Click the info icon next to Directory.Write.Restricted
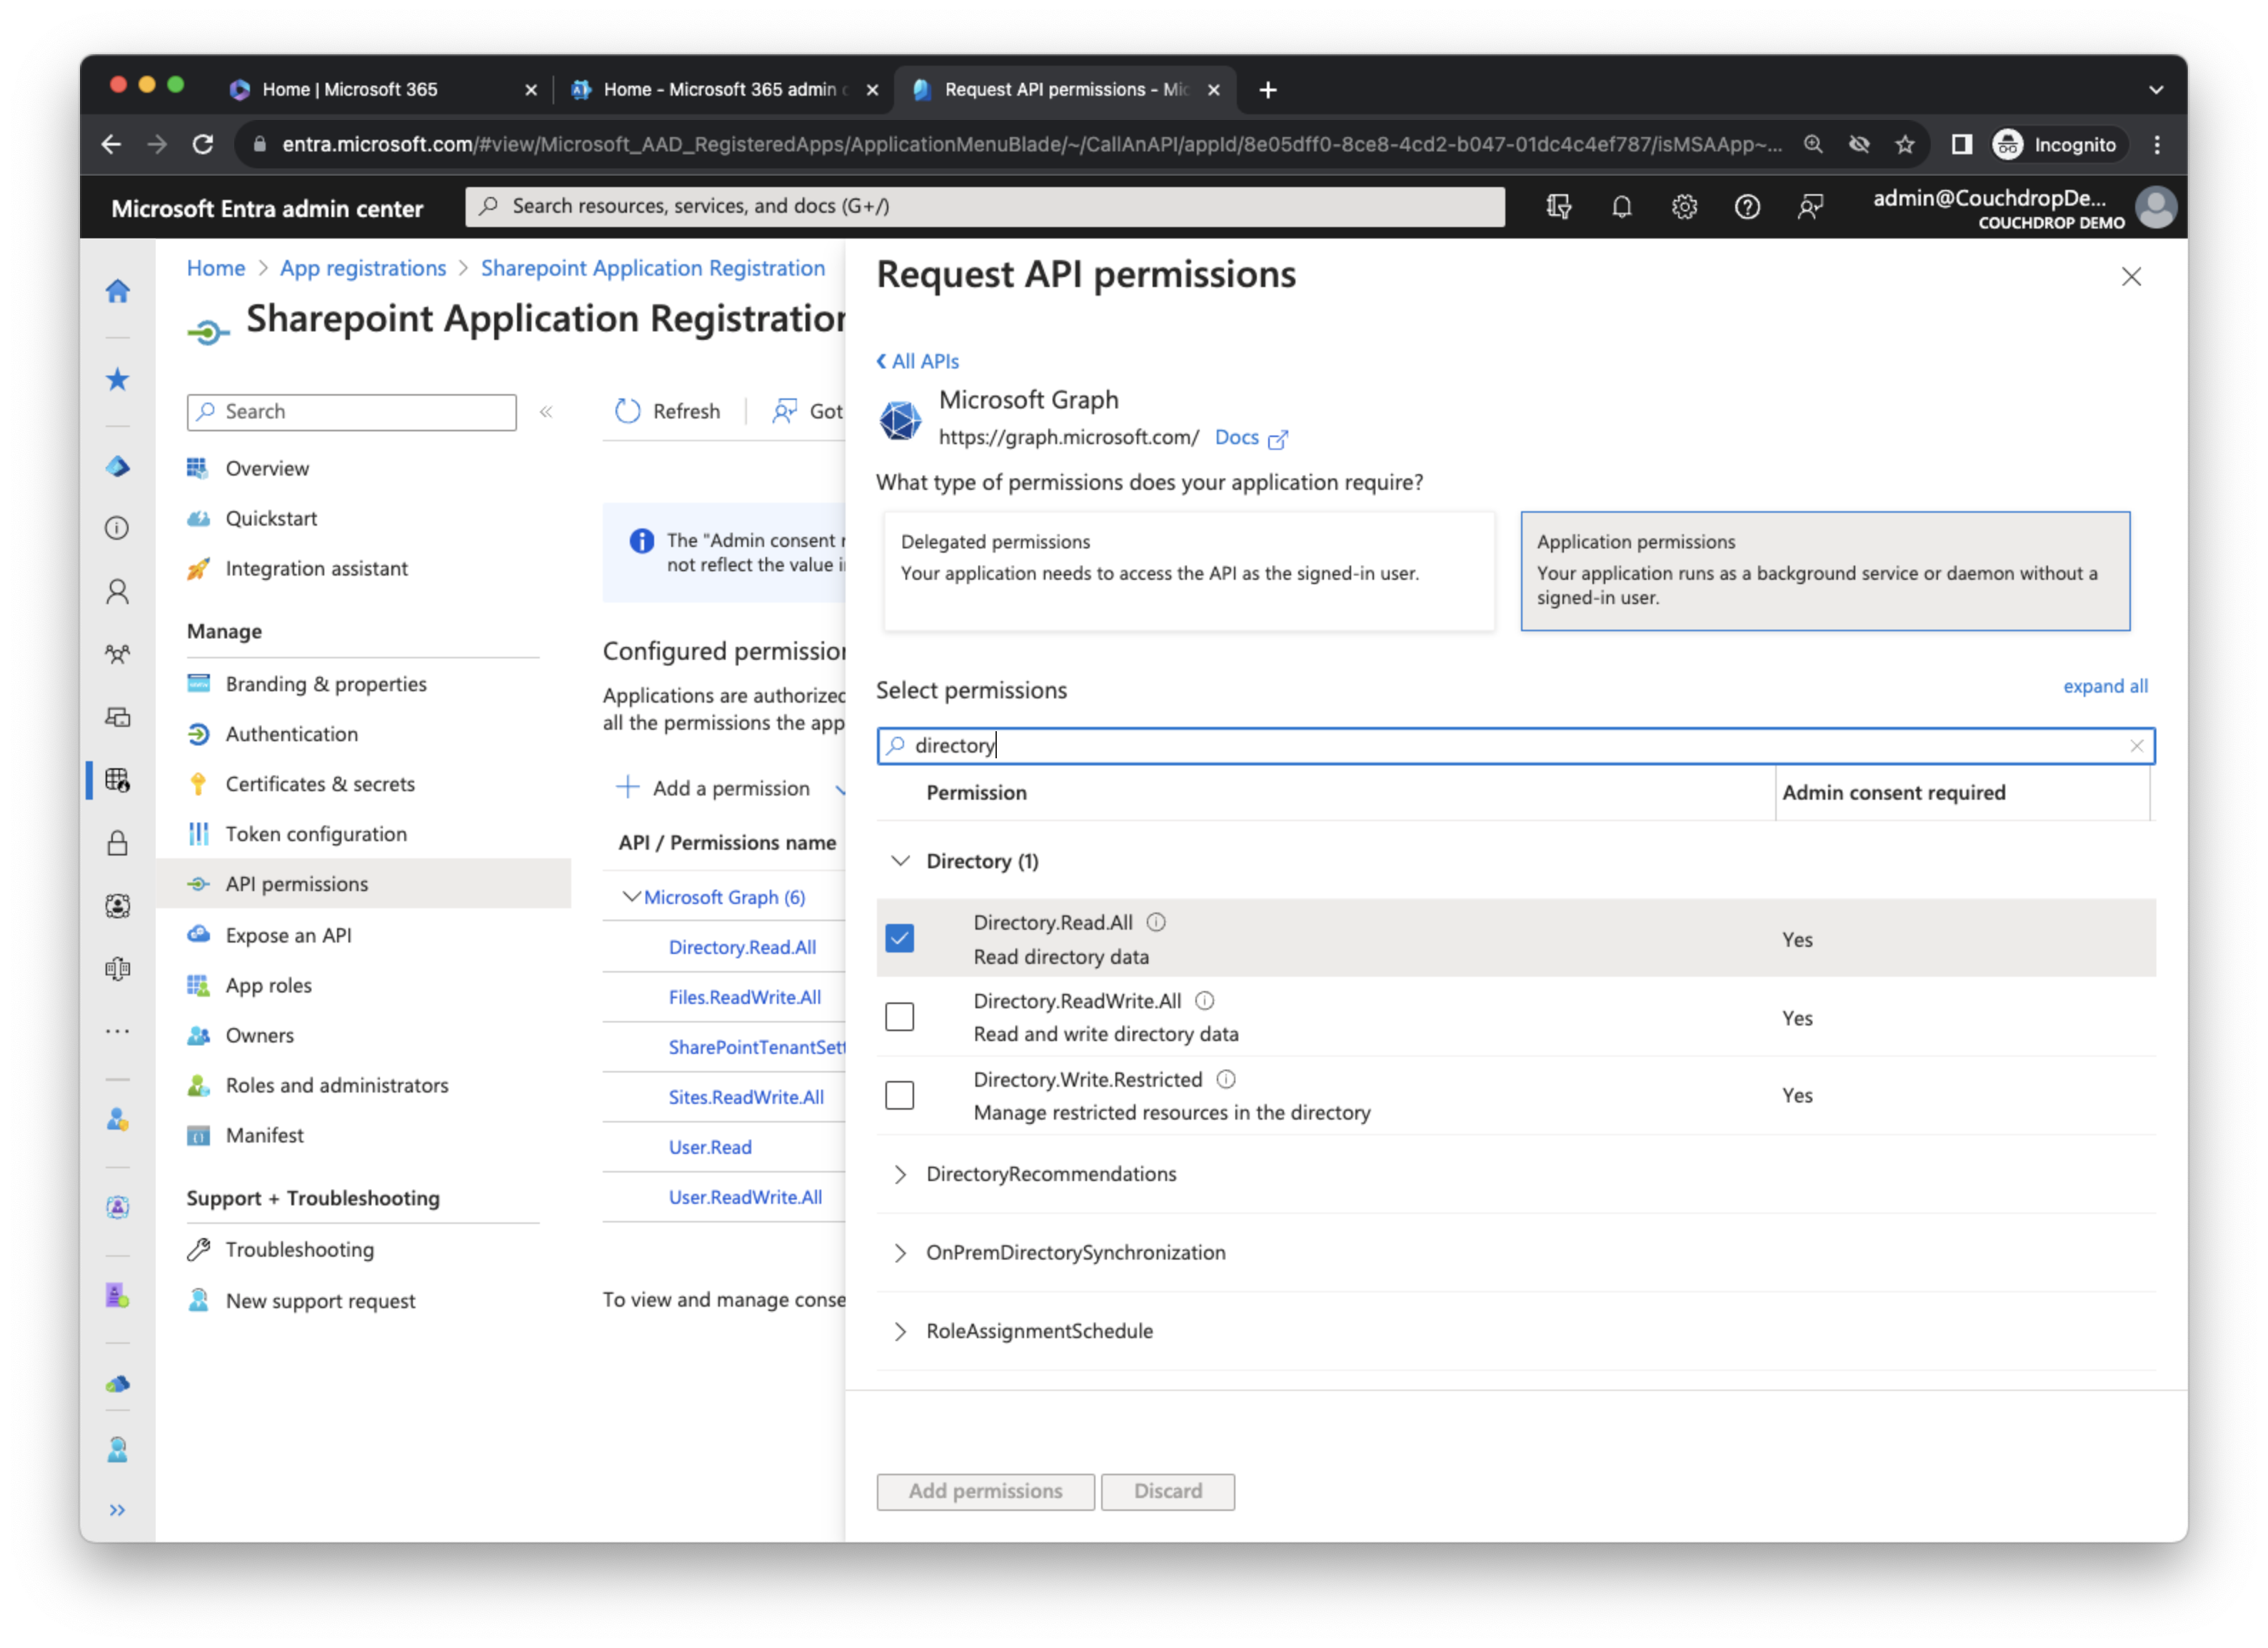2268x1648 pixels. [1225, 1079]
